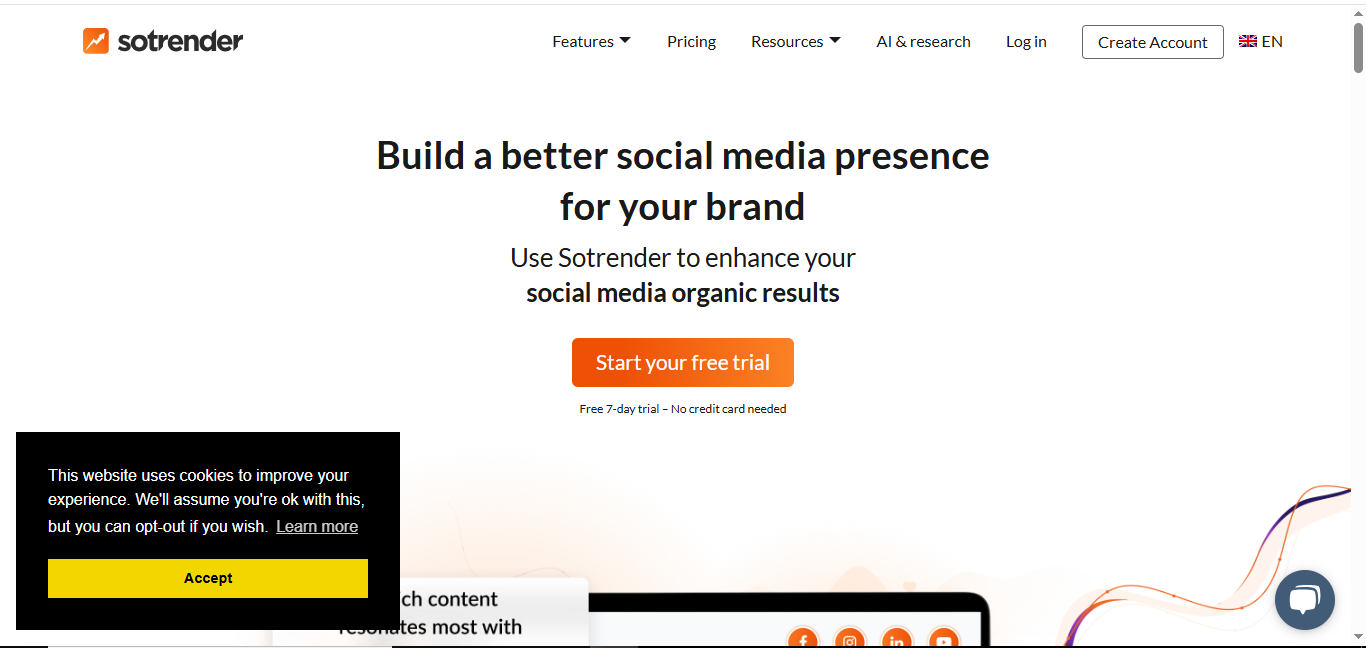Image resolution: width=1366 pixels, height=648 pixels.
Task: Start your free trial
Action: [683, 362]
